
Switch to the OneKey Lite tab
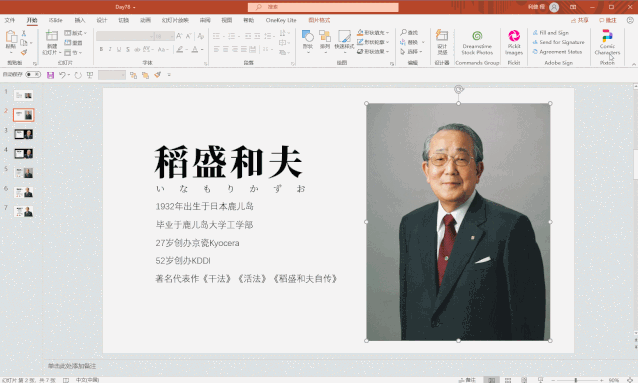click(x=281, y=20)
